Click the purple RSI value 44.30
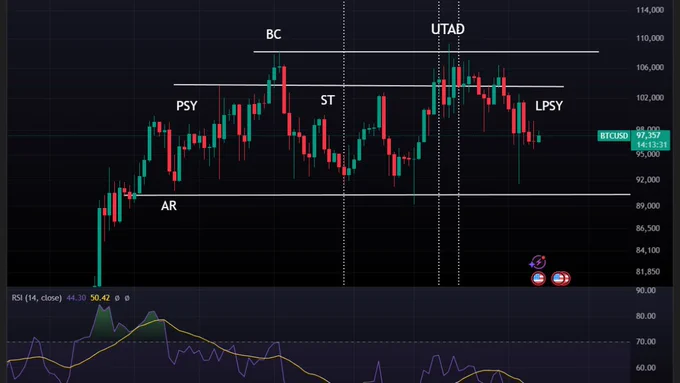Screen dimensions: 680x383 click(x=76, y=298)
